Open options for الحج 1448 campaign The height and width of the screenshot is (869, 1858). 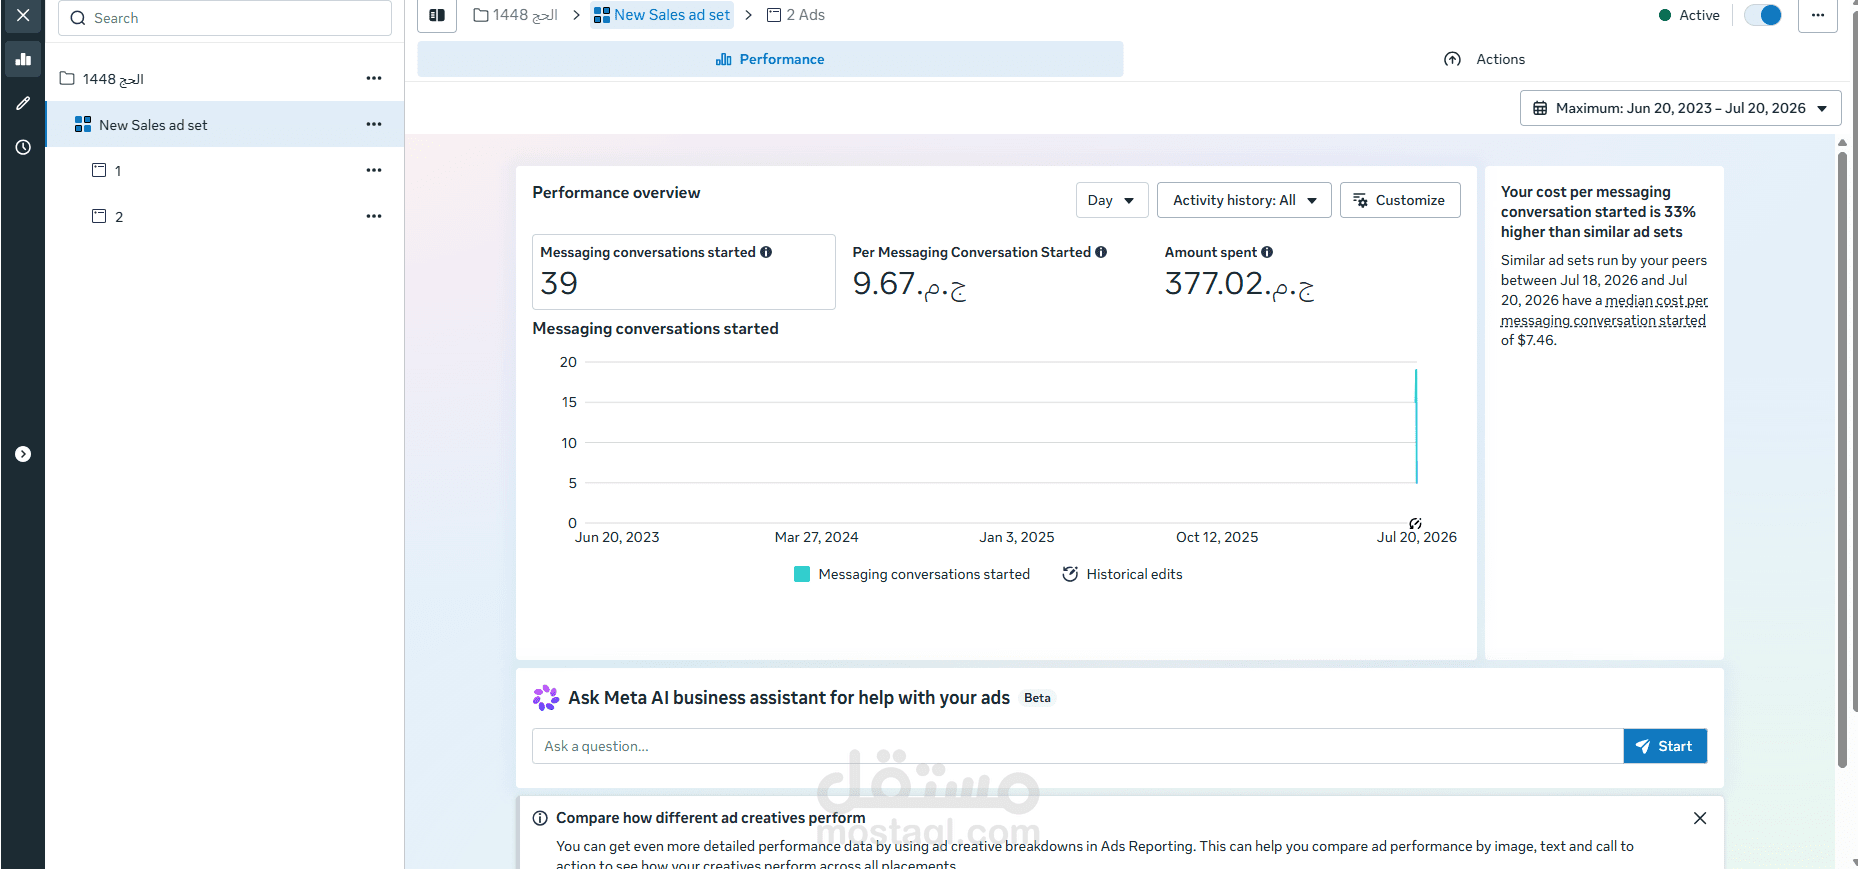point(374,78)
